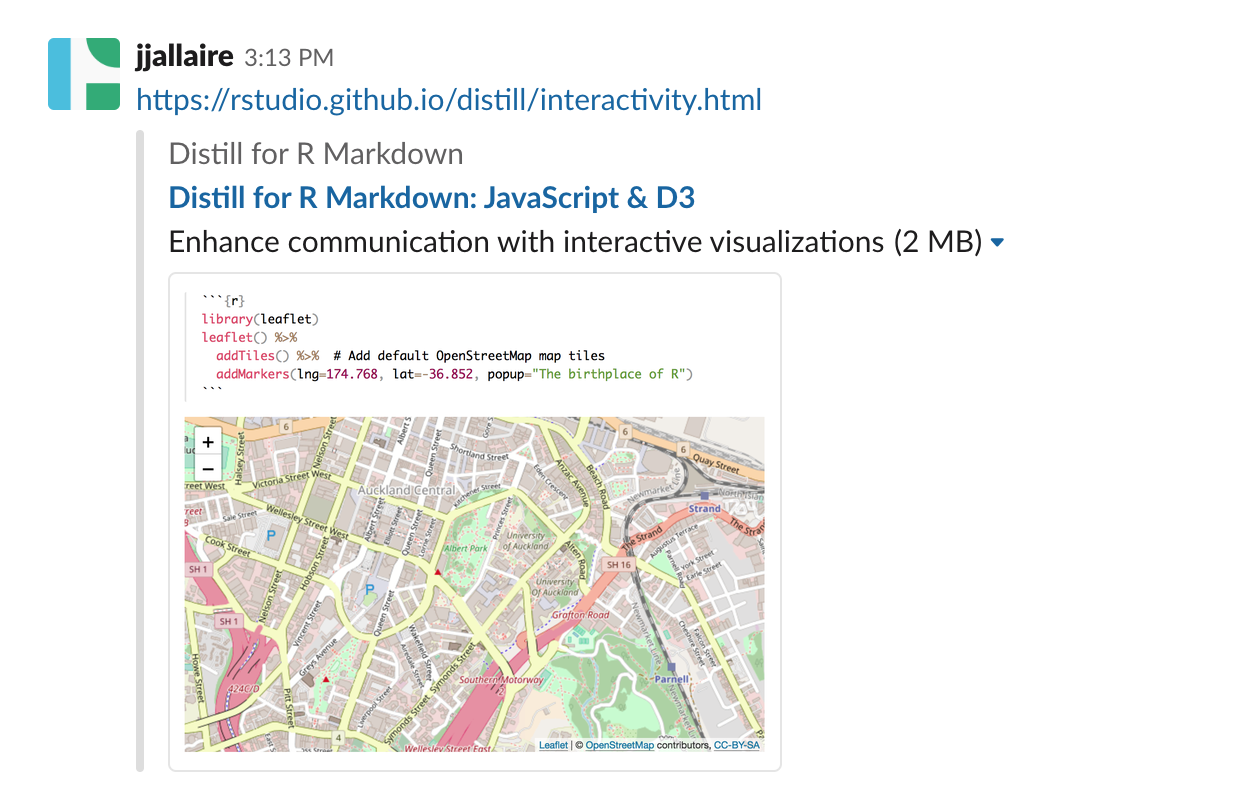Open the rstudio.github.io interactivity URL
Screen dimensions: 1256x806
pyautogui.click(x=449, y=100)
